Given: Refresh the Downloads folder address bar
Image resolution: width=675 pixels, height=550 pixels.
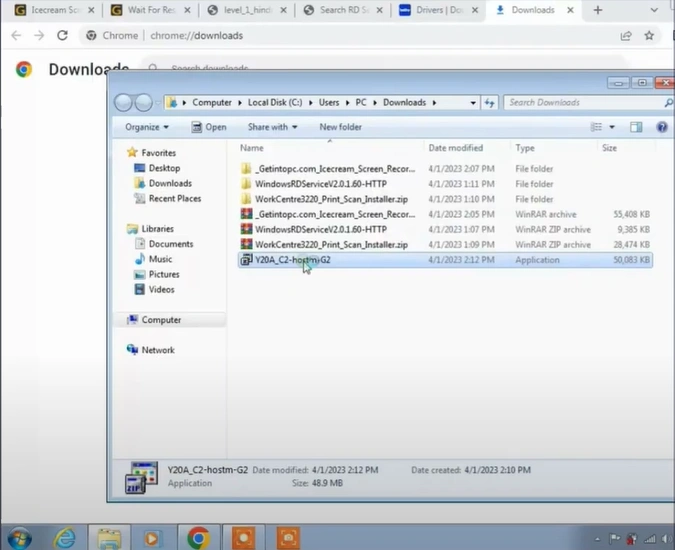Looking at the screenshot, I should (x=490, y=102).
